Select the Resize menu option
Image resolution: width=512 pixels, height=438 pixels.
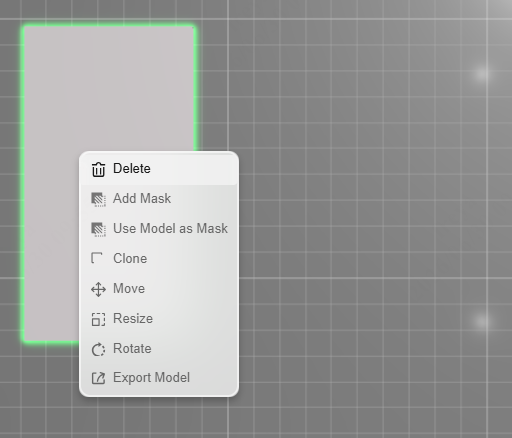[x=159, y=319]
